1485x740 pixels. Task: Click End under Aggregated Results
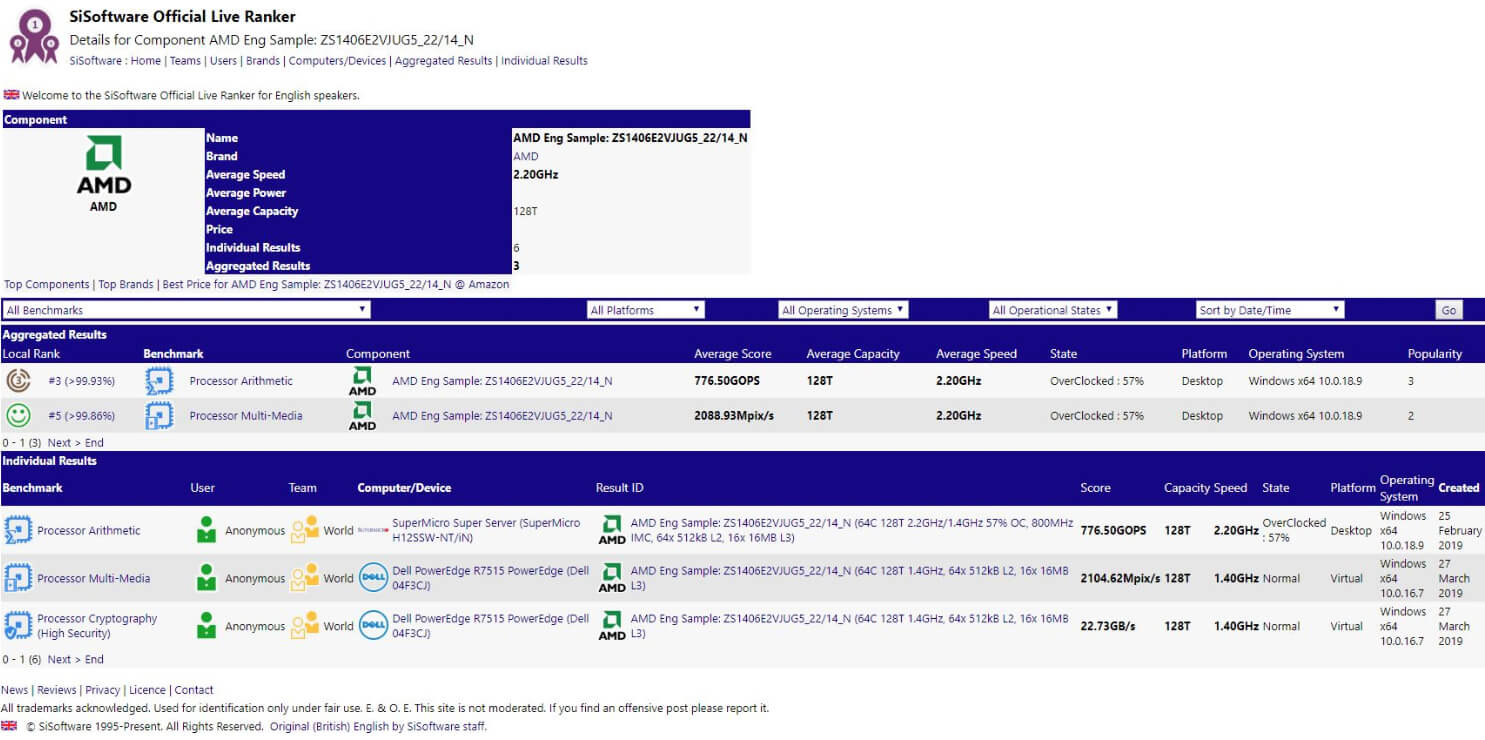pyautogui.click(x=94, y=442)
